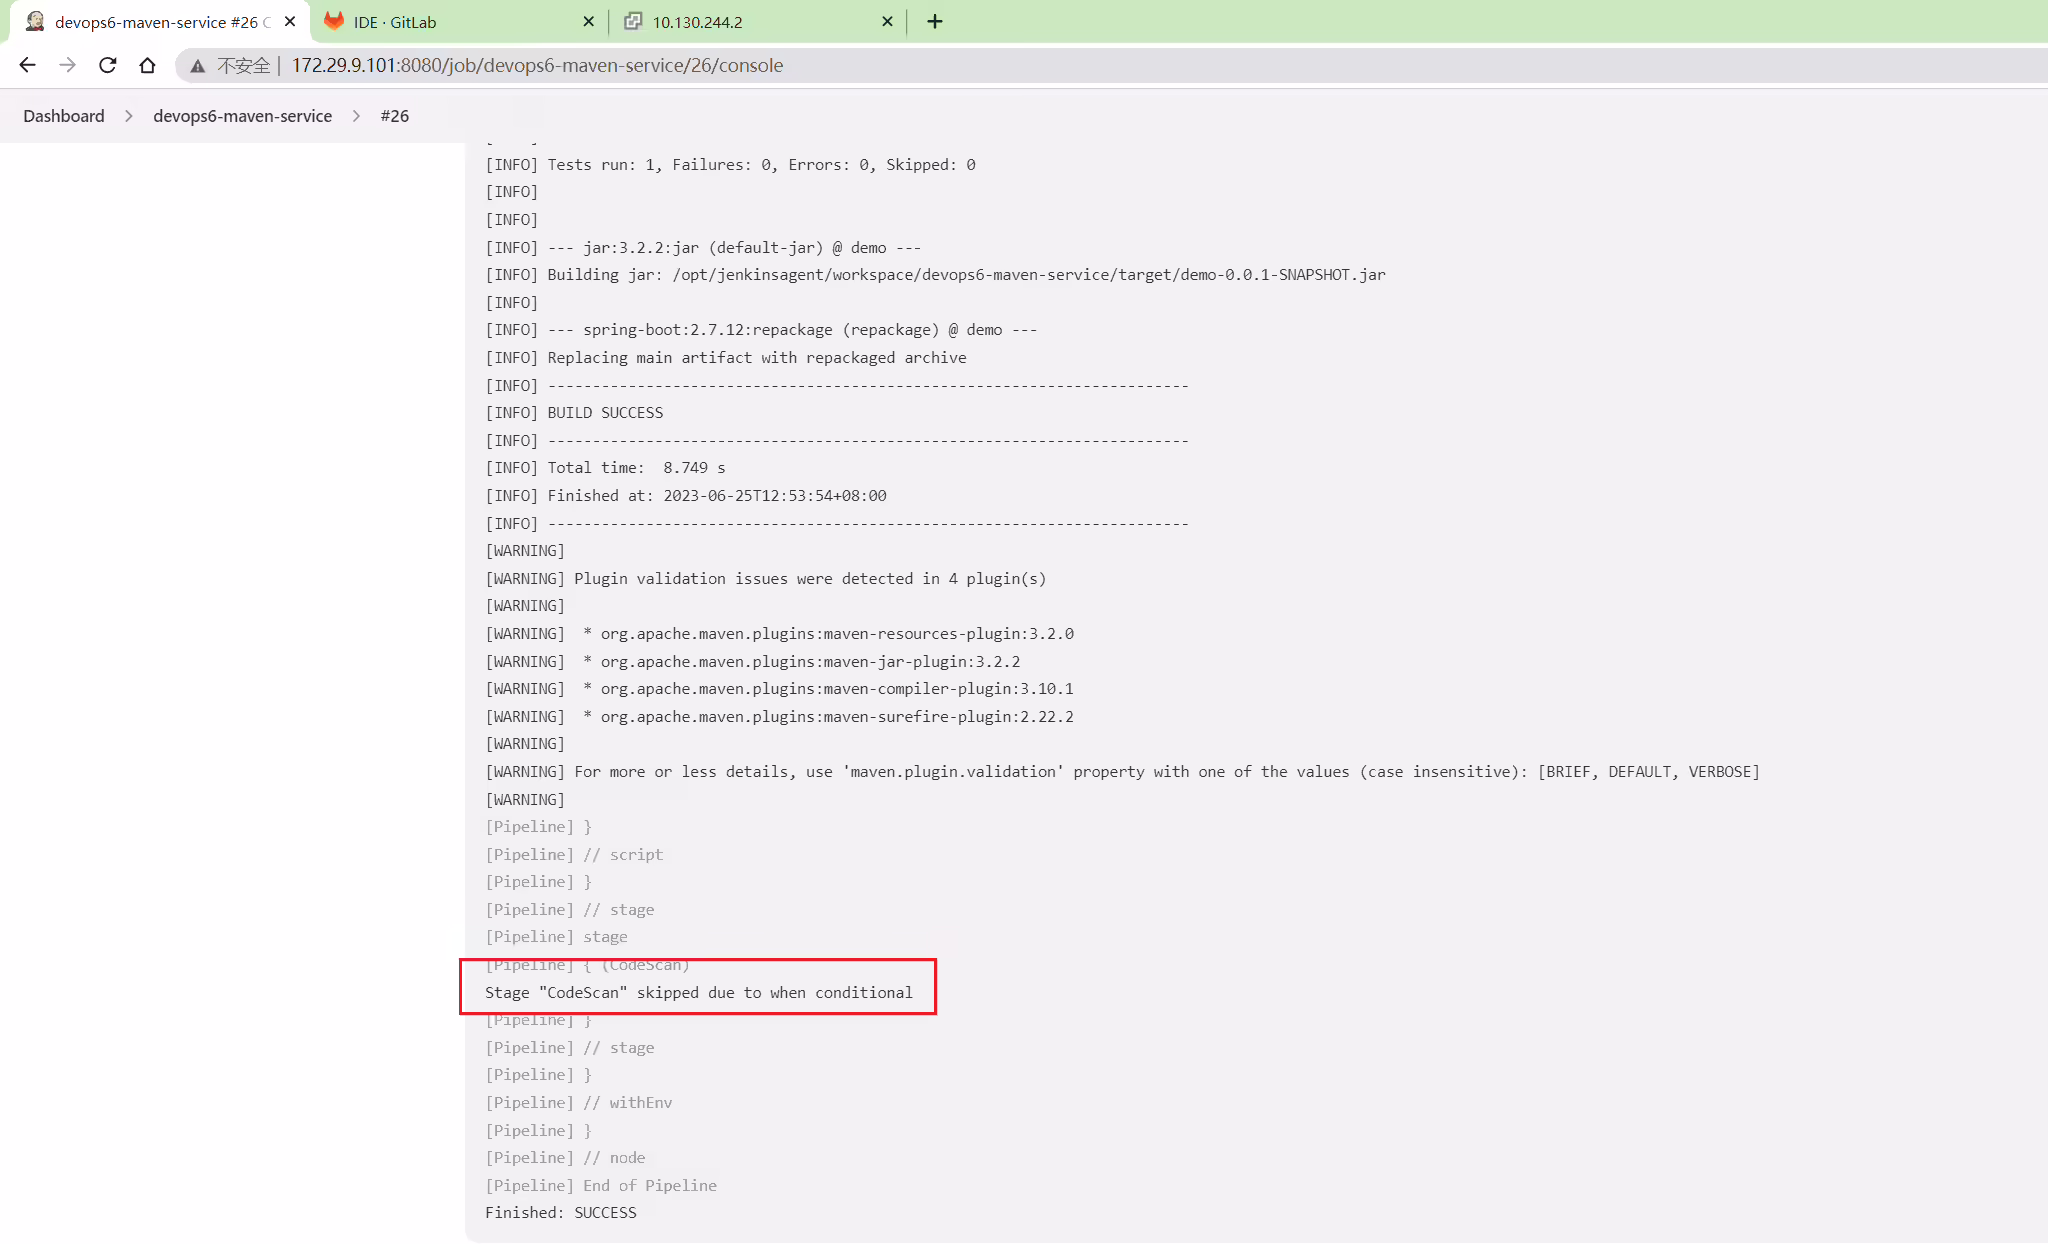Image resolution: width=2048 pixels, height=1244 pixels.
Task: Reload the Jenkins console page
Action: (107, 65)
